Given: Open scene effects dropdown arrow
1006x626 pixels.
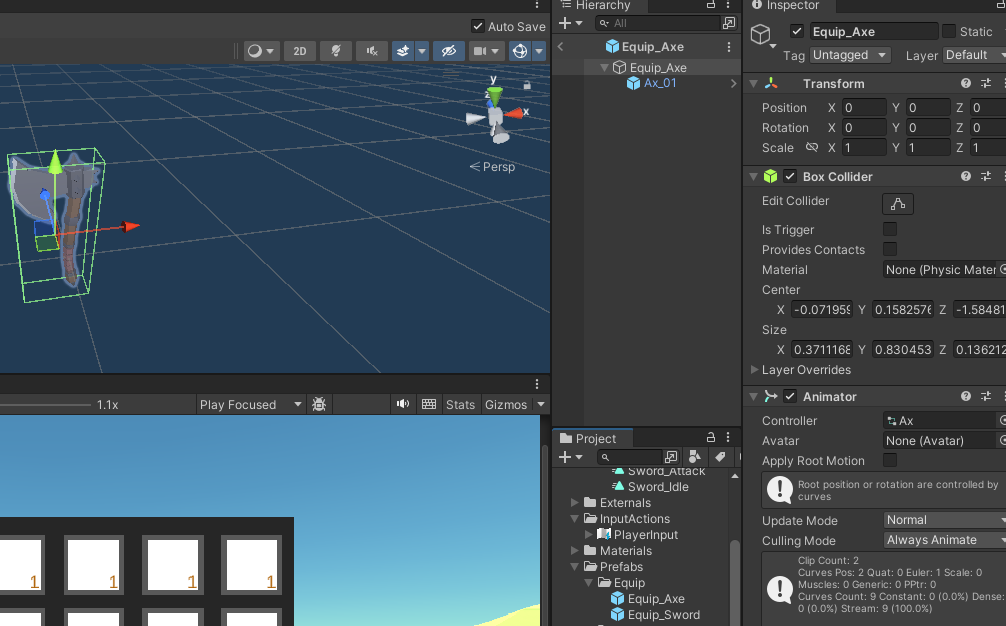Looking at the screenshot, I should point(422,51).
